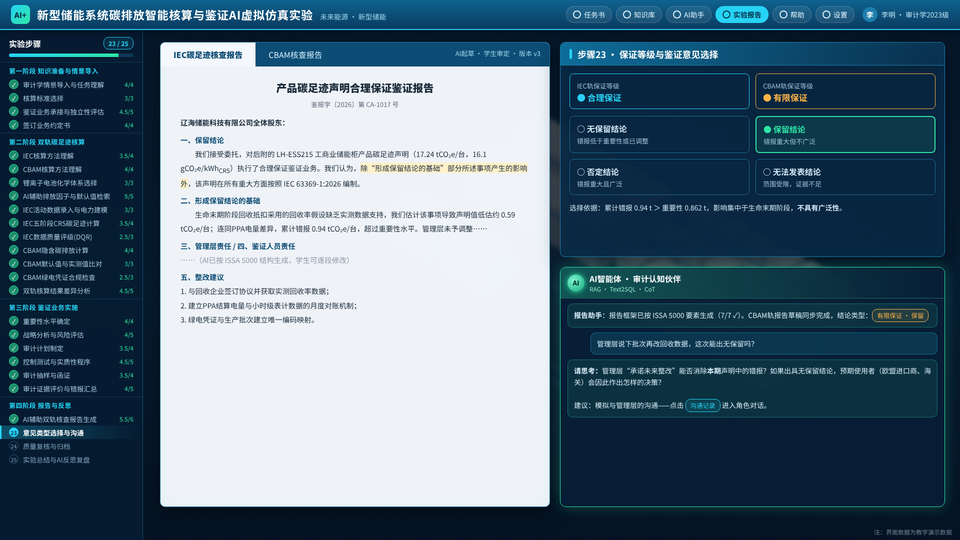Click check icon beside IEC核算方法理解
Image resolution: width=960 pixels, height=540 pixels.
13,156
